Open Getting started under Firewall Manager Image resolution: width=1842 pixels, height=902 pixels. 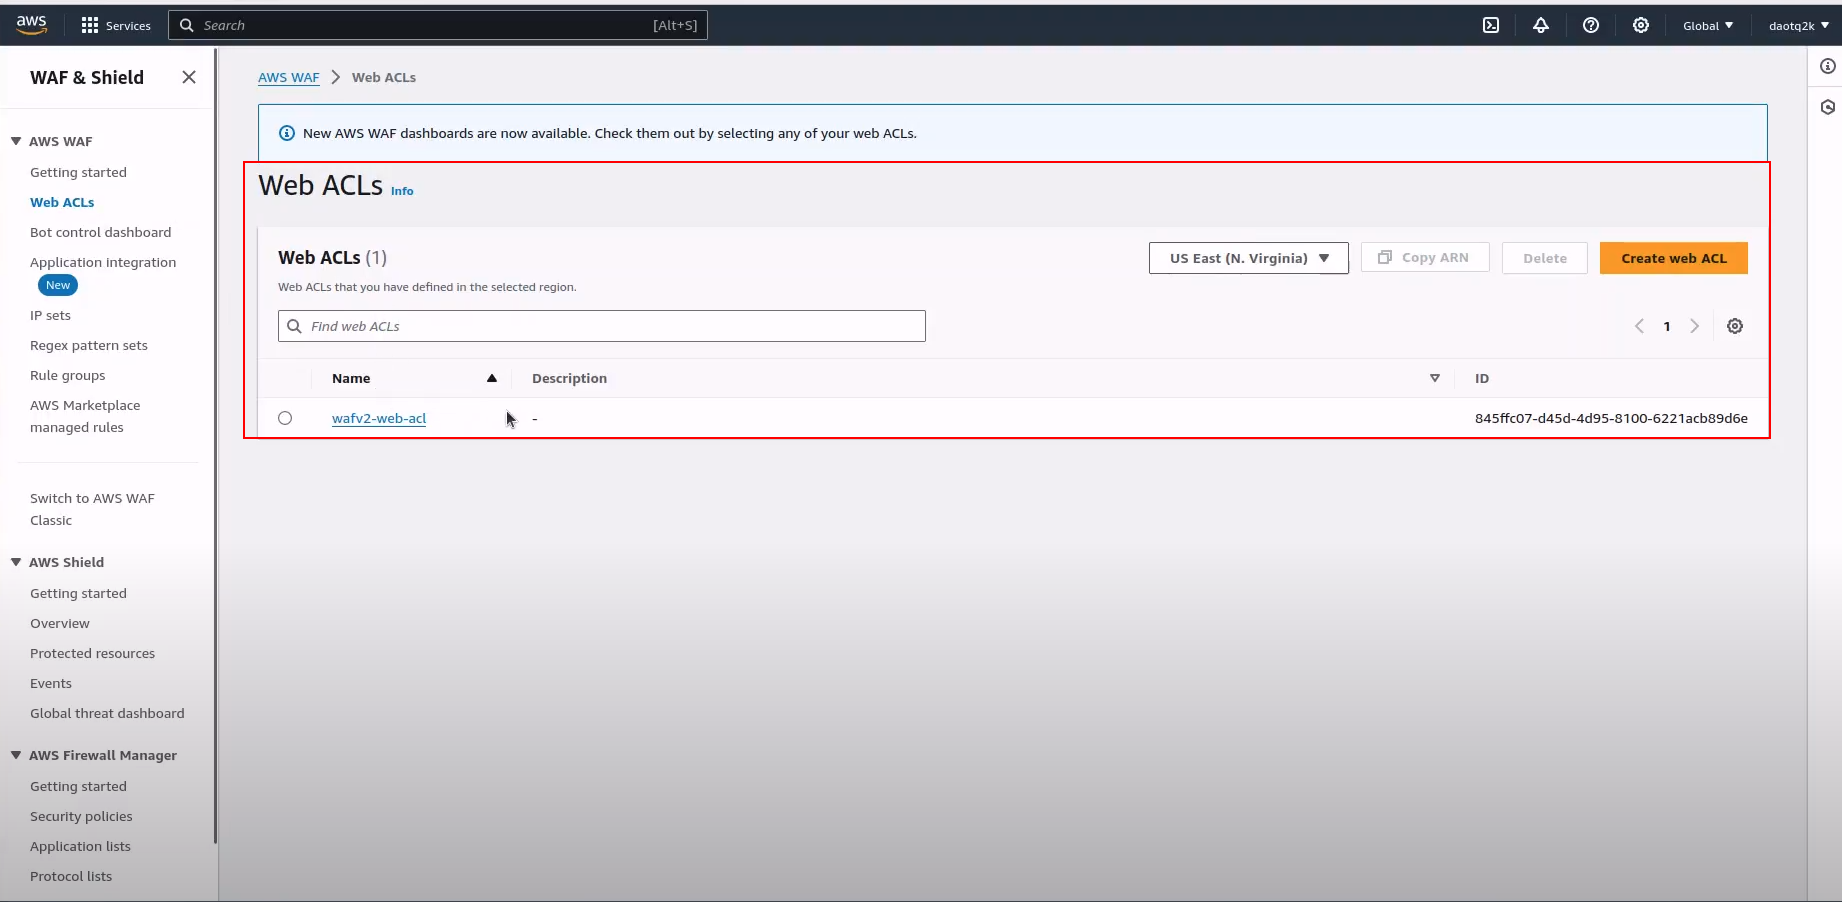[78, 786]
